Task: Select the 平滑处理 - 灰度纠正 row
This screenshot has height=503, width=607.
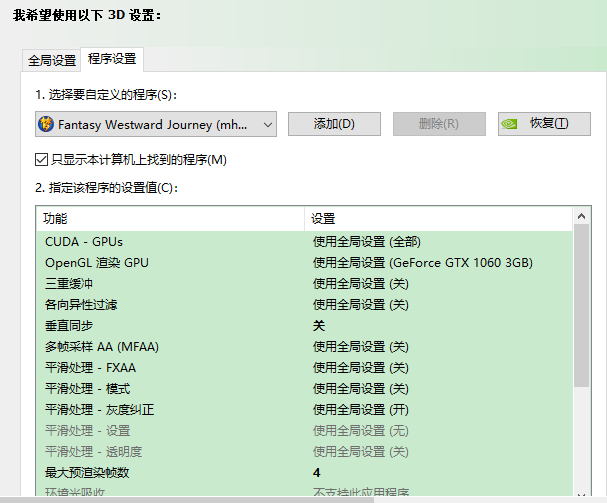Action: (x=304, y=410)
